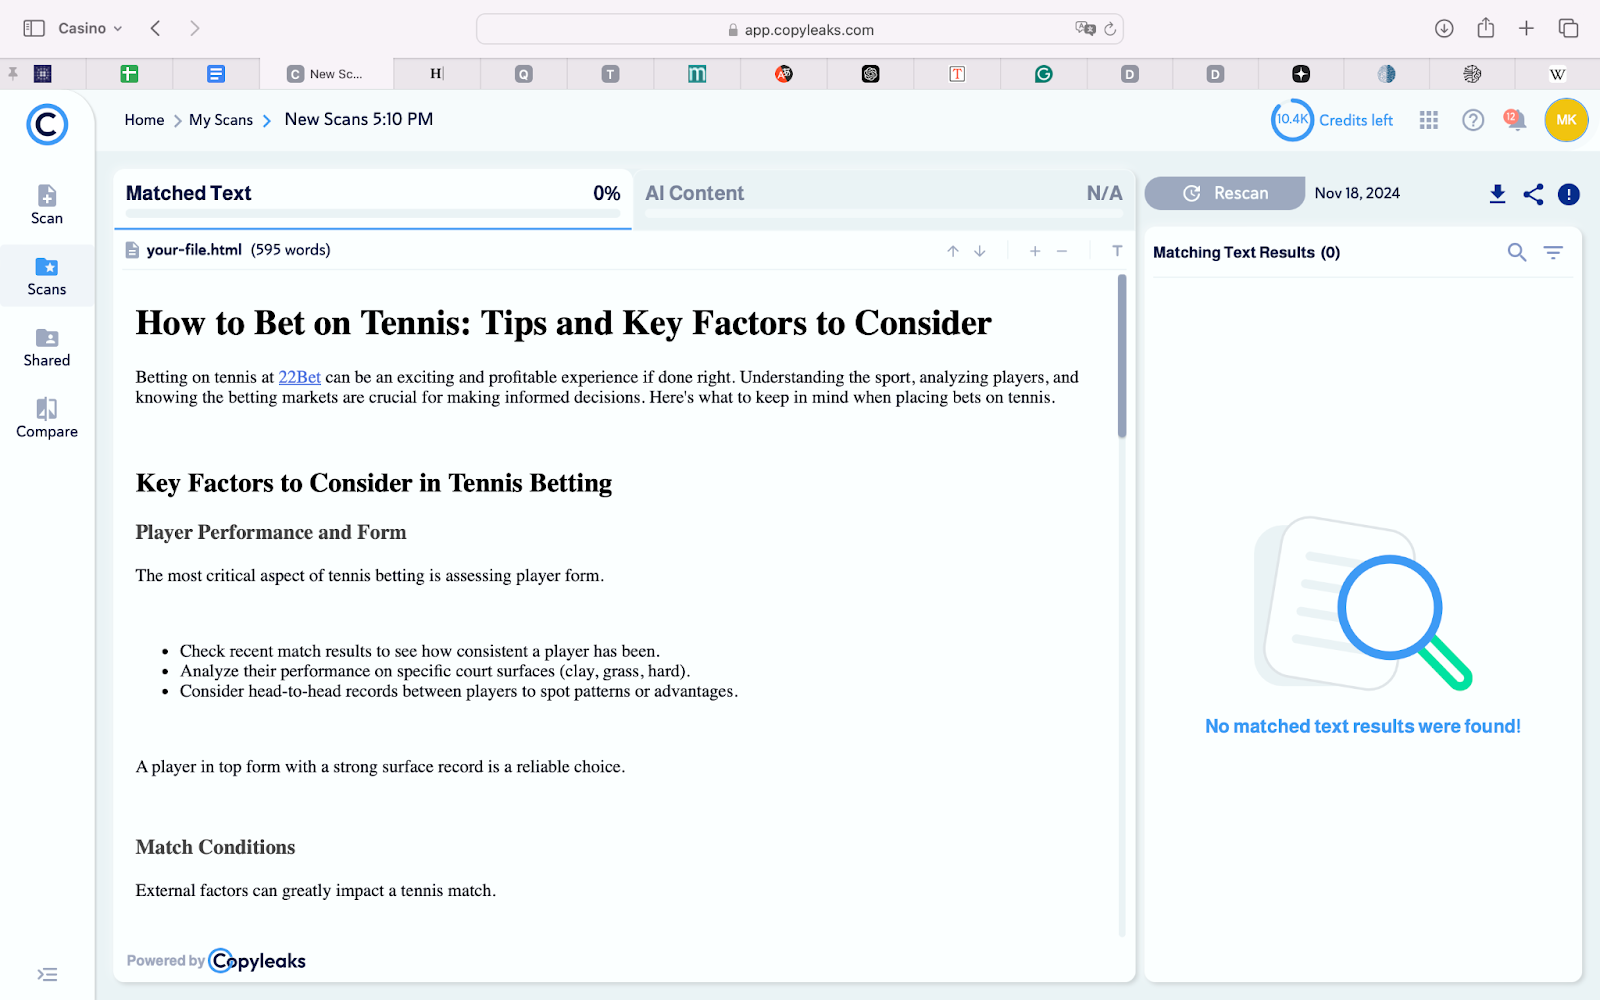Zoom out document with minus icon
The height and width of the screenshot is (1000, 1600).
[x=1062, y=251]
